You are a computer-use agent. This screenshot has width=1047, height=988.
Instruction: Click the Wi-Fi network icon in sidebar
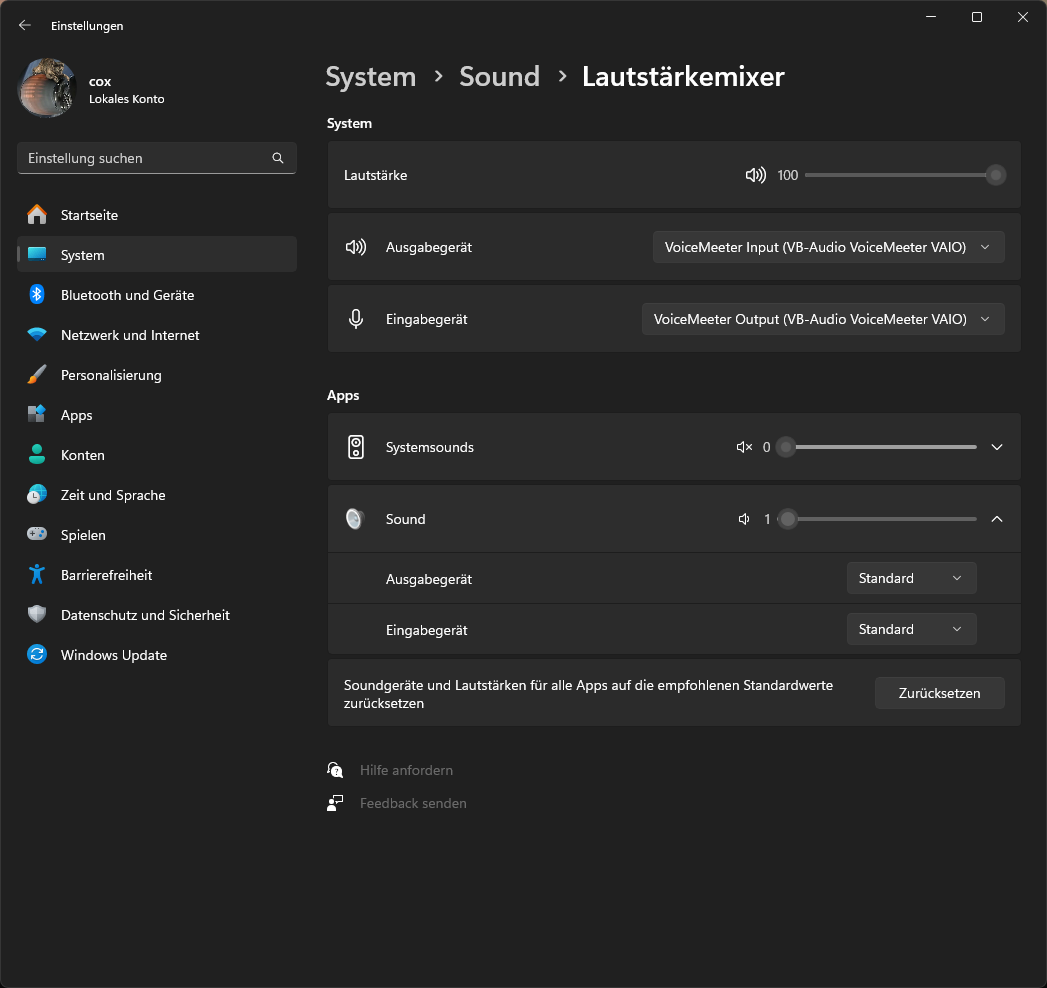point(37,334)
